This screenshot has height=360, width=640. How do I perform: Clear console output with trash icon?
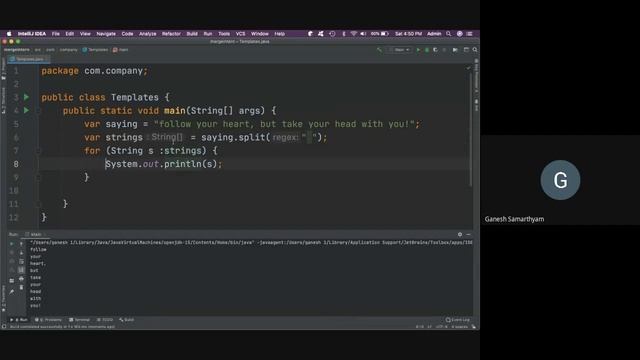click(21, 287)
